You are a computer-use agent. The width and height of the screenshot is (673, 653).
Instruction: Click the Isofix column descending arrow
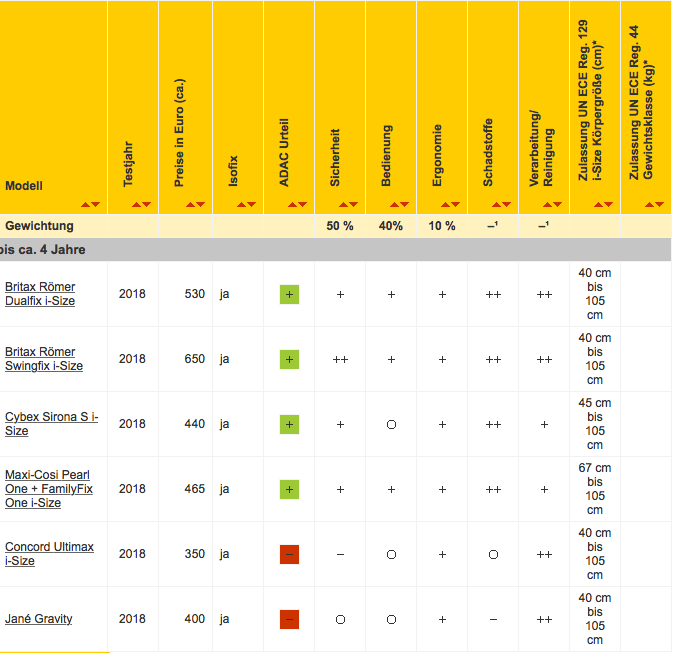pyautogui.click(x=251, y=204)
